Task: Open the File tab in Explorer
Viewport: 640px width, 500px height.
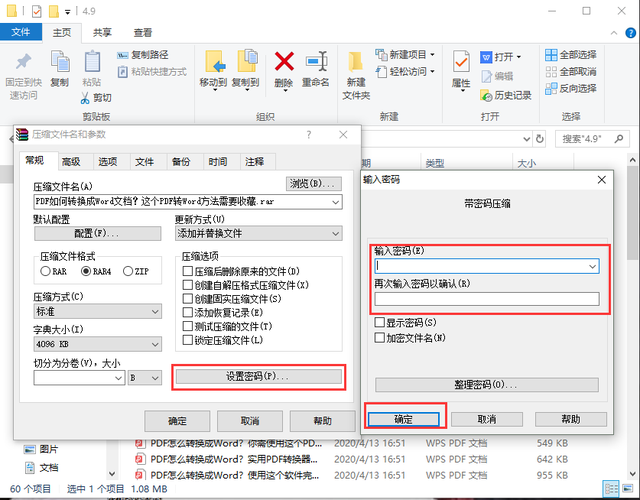Action: pyautogui.click(x=21, y=32)
